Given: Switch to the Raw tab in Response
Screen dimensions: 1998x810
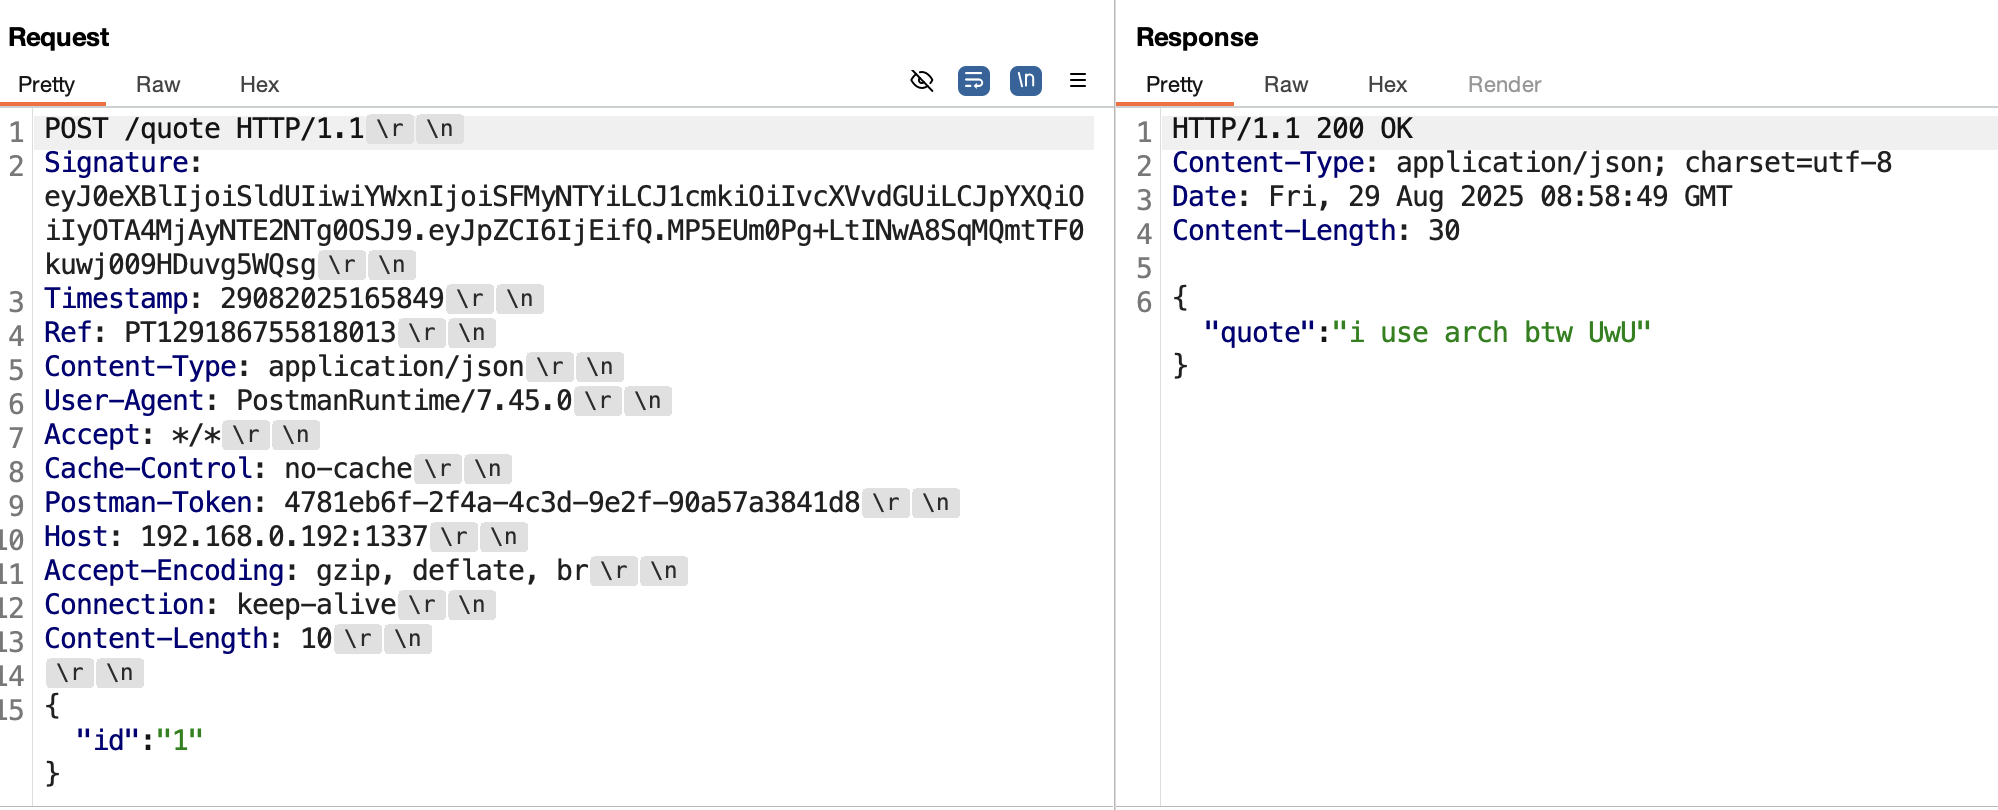Looking at the screenshot, I should [x=1285, y=85].
